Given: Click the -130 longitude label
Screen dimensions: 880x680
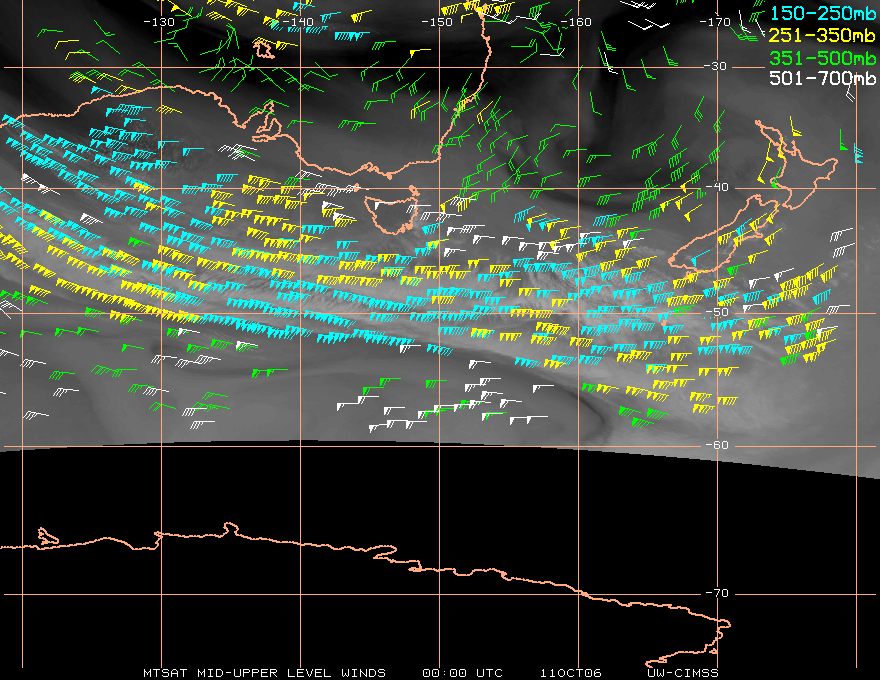Looking at the screenshot, I should pyautogui.click(x=159, y=22).
